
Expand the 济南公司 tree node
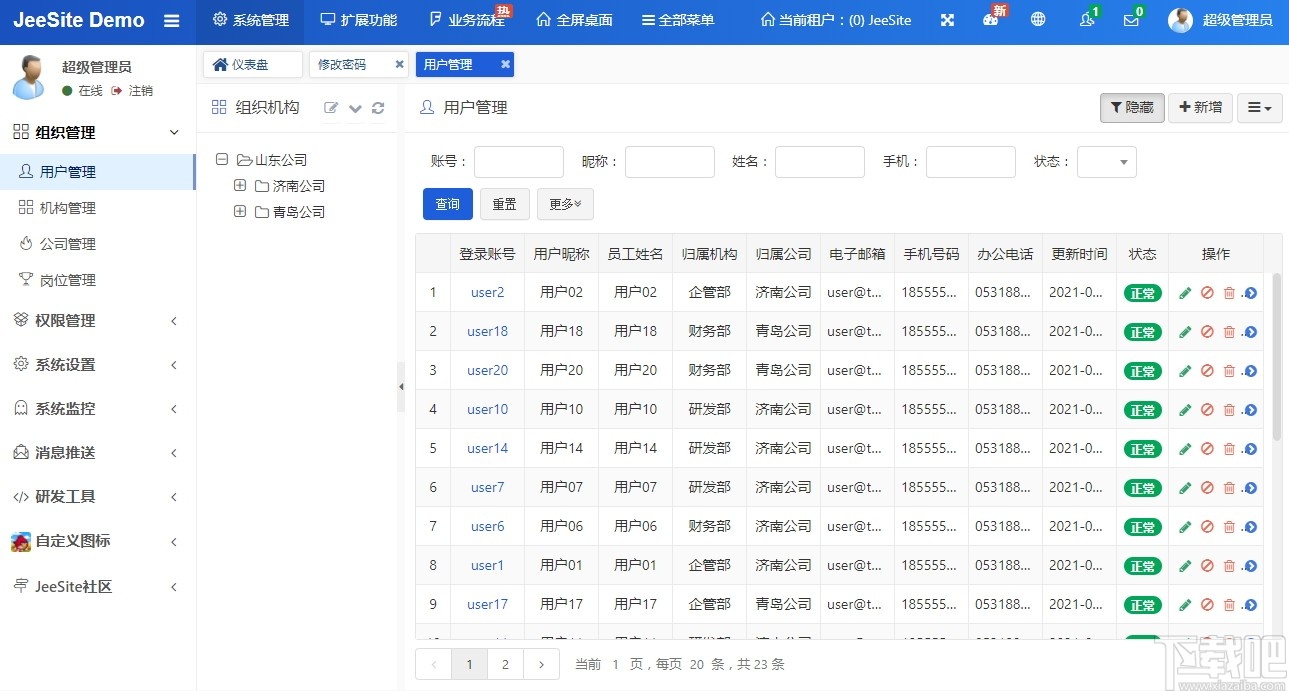point(240,185)
